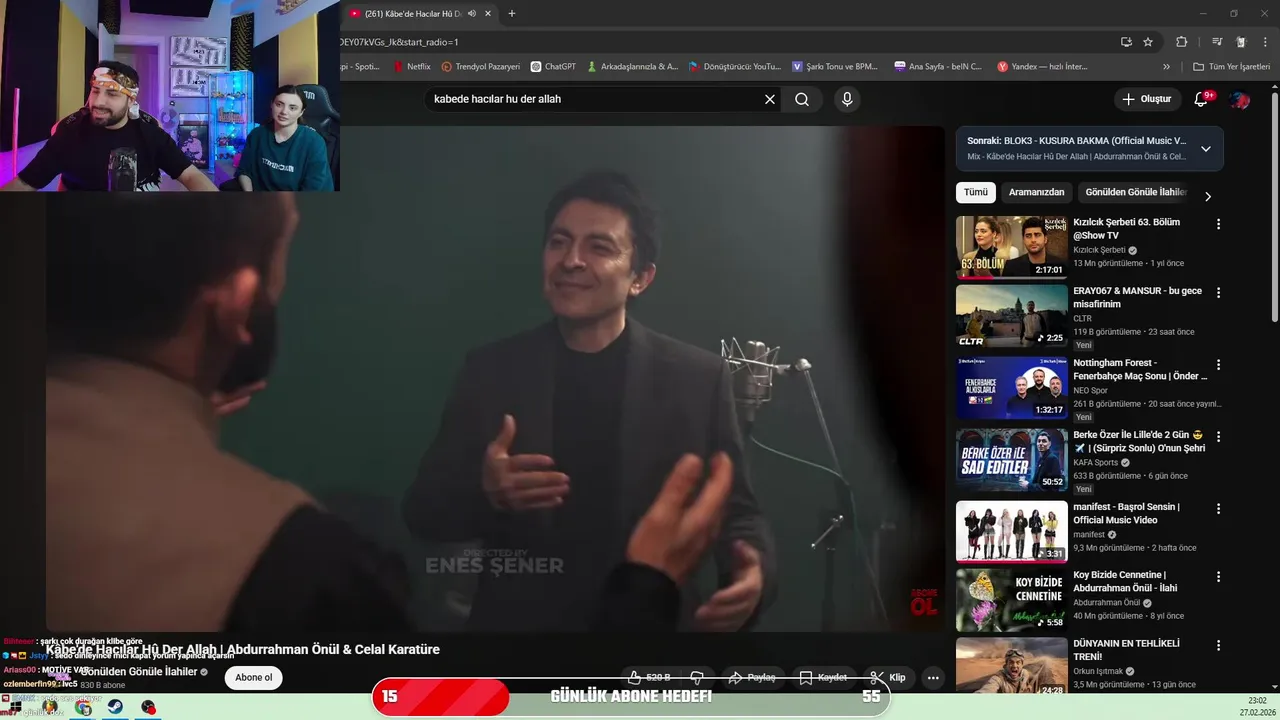Image resolution: width=1280 pixels, height=720 pixels.
Task: Open manifest - Başrol Sensin video thumbnail
Action: [1011, 532]
